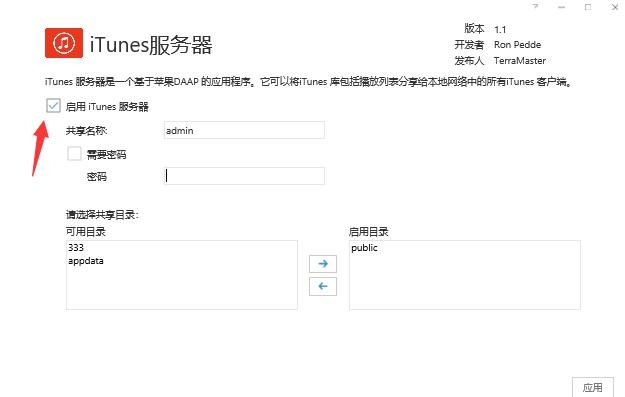Select appdata in the available directories list
This screenshot has width=625, height=397.
tap(86, 261)
